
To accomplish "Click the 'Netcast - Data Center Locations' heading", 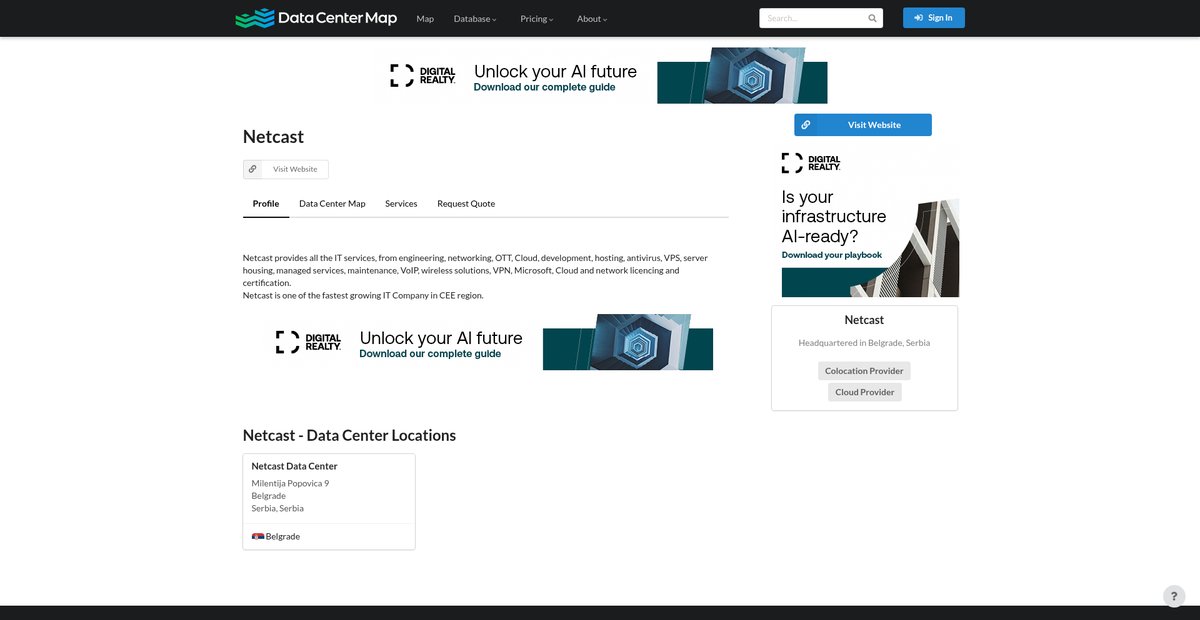I will coord(349,436).
